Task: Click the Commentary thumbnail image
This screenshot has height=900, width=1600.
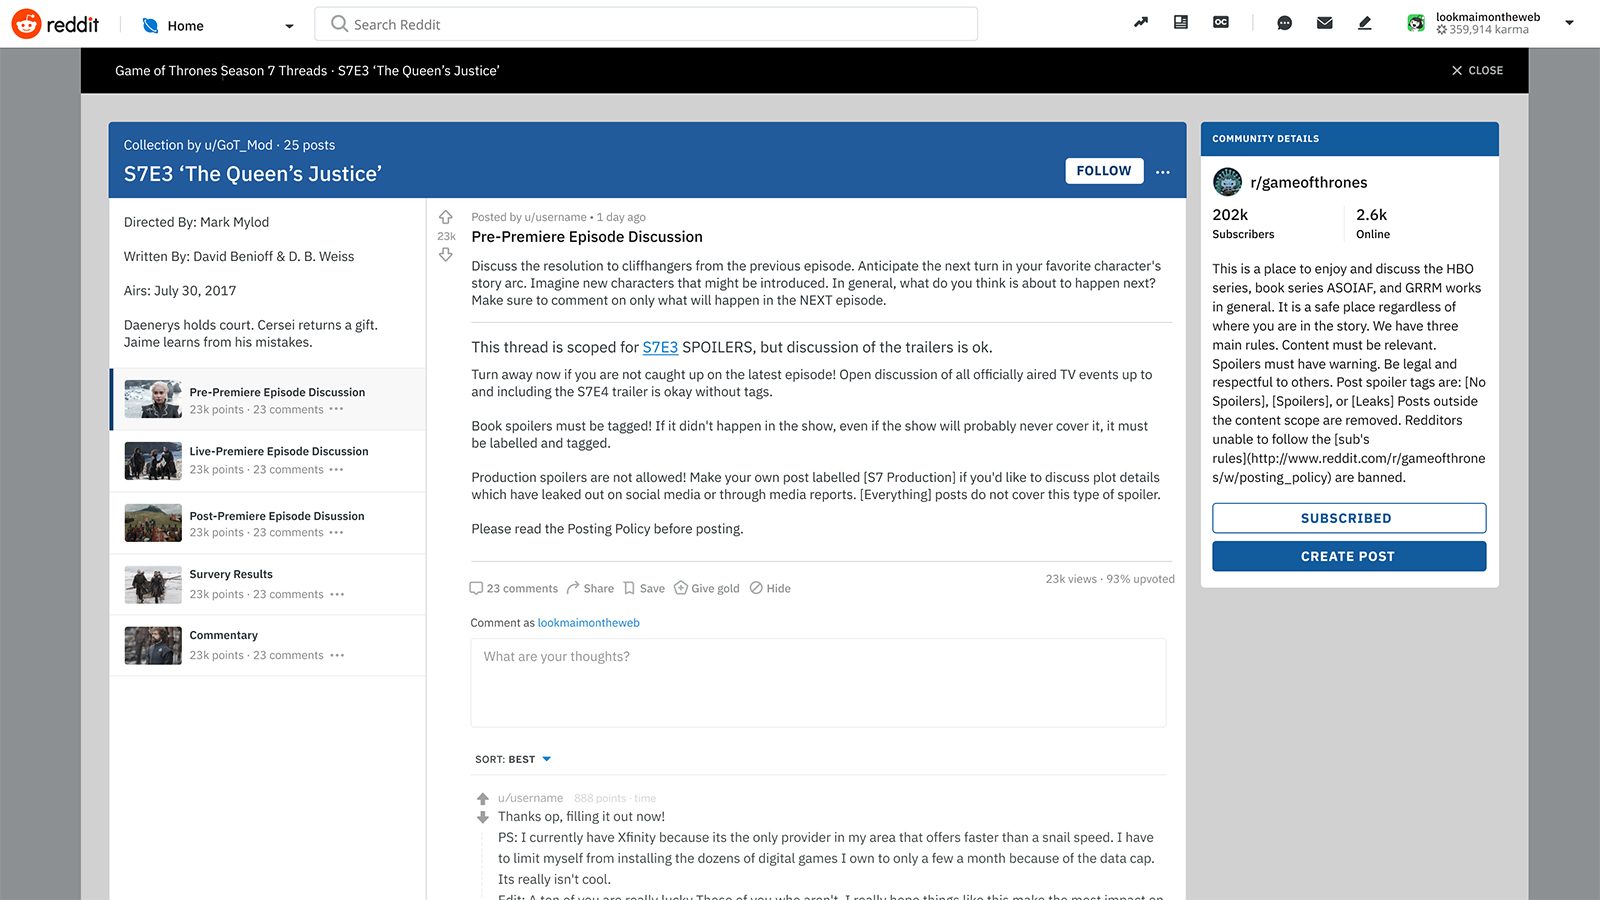Action: click(x=153, y=645)
